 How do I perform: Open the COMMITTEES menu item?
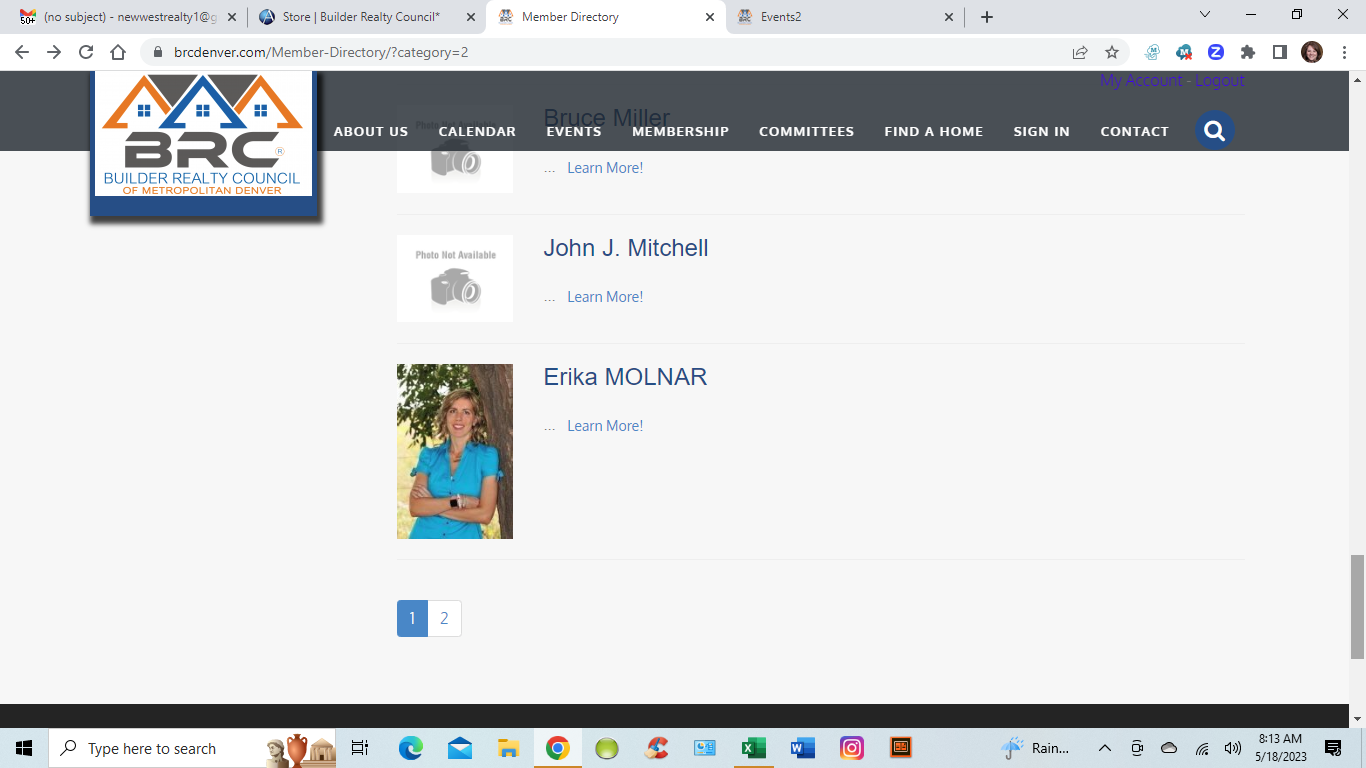(806, 131)
